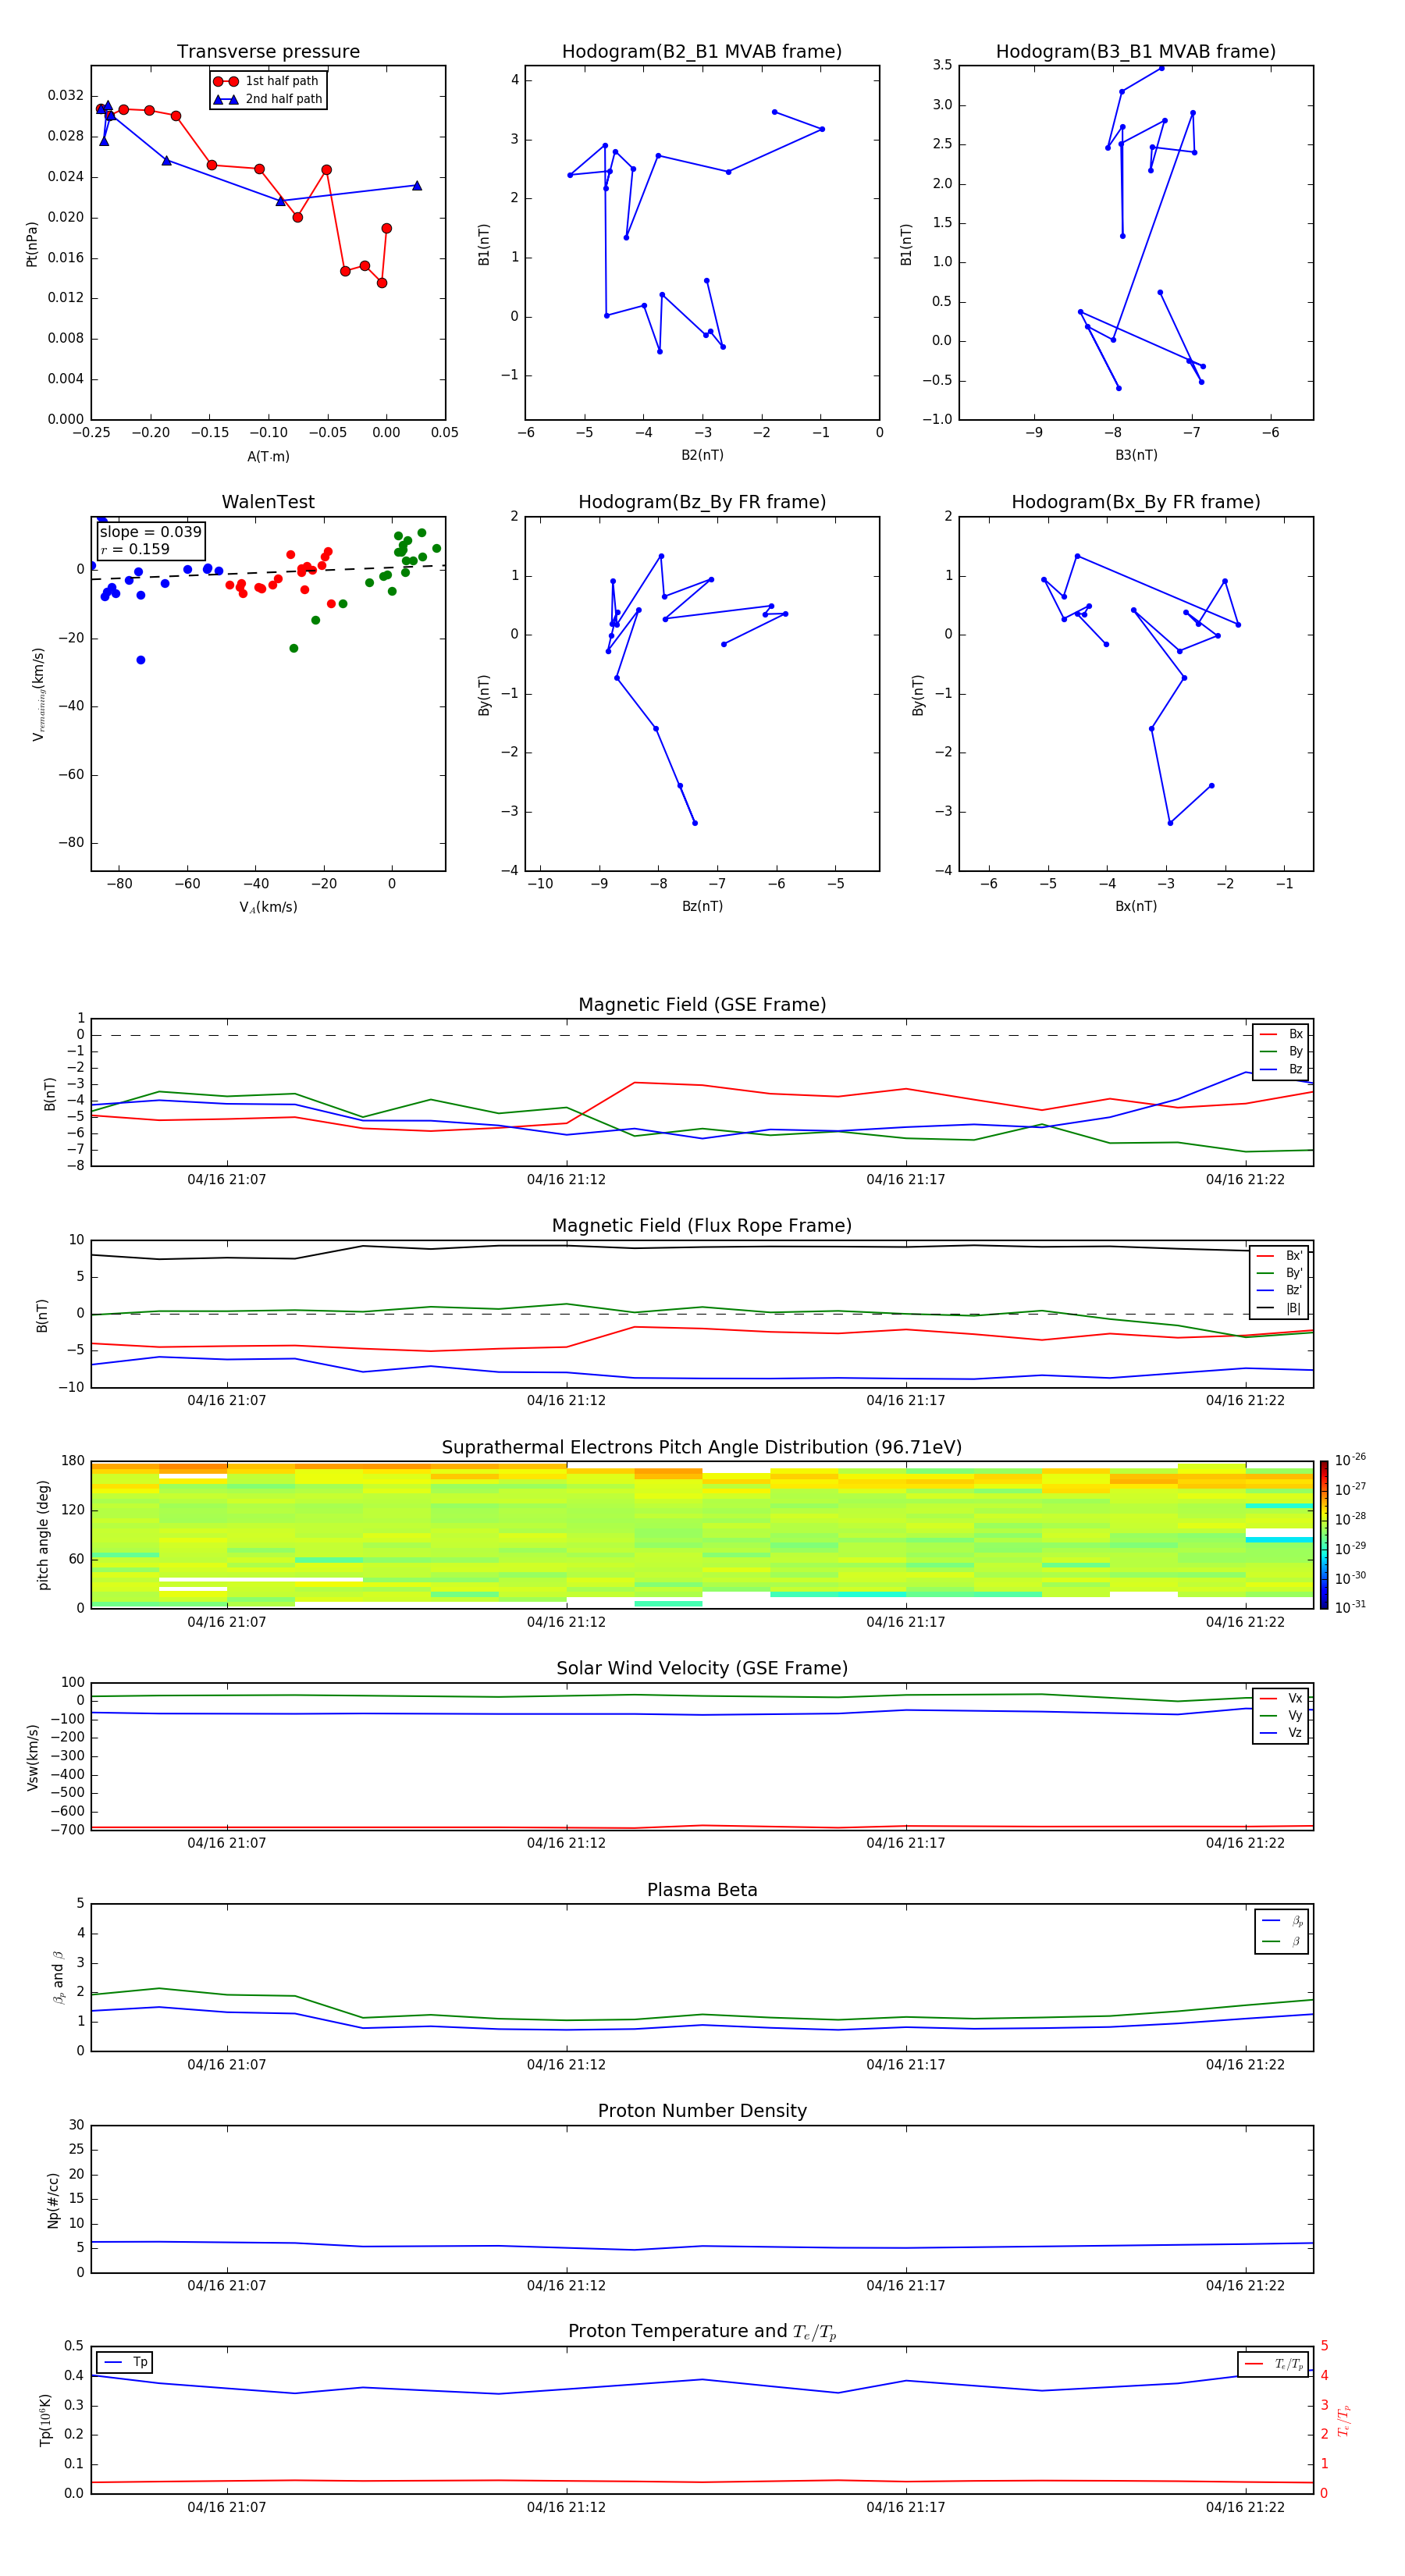
Task: Click the 10^-26 label on the colorbar
Action: 1350,1460
